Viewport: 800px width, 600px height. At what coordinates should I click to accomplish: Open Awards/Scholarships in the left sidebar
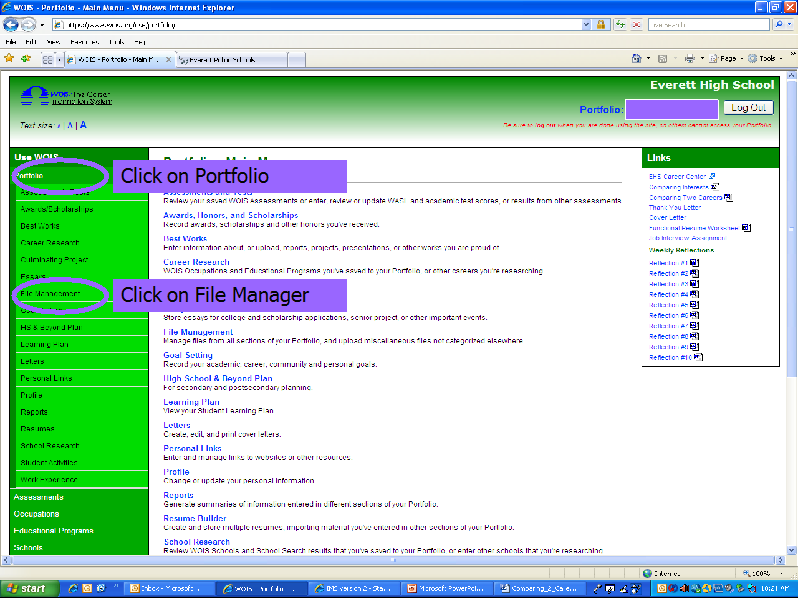[x=57, y=209]
